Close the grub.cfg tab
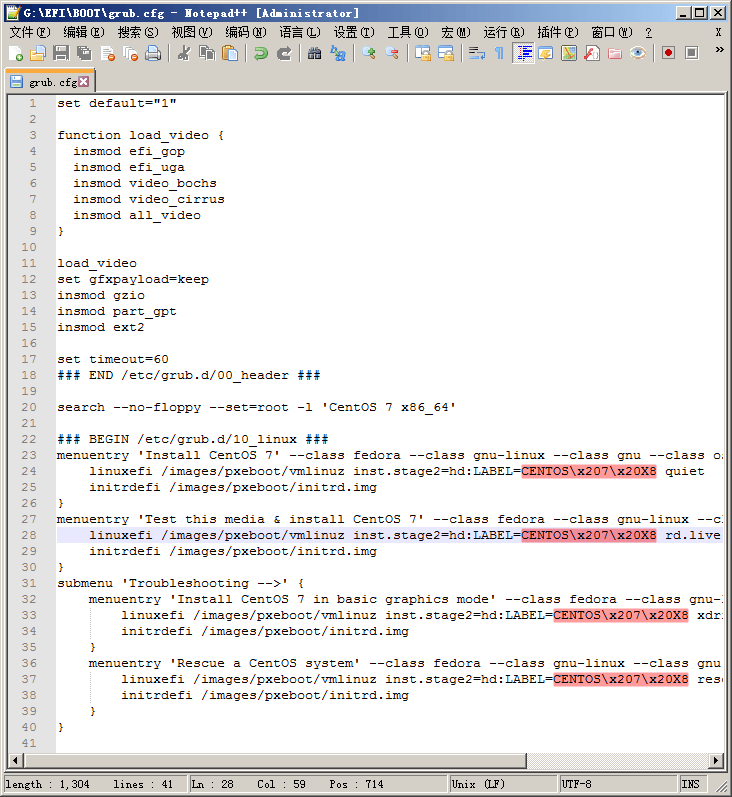The width and height of the screenshot is (732, 797). (84, 82)
